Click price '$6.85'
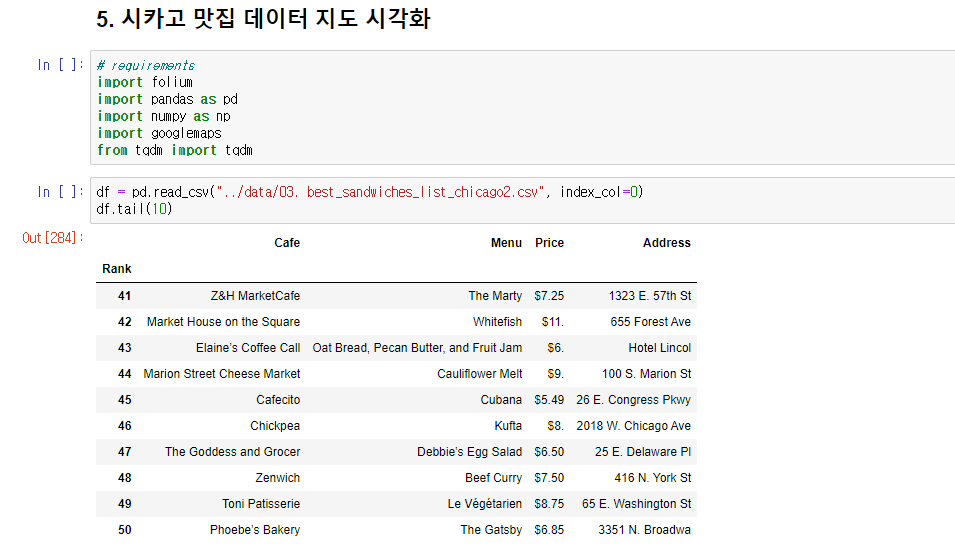This screenshot has width=955, height=552. tap(549, 529)
